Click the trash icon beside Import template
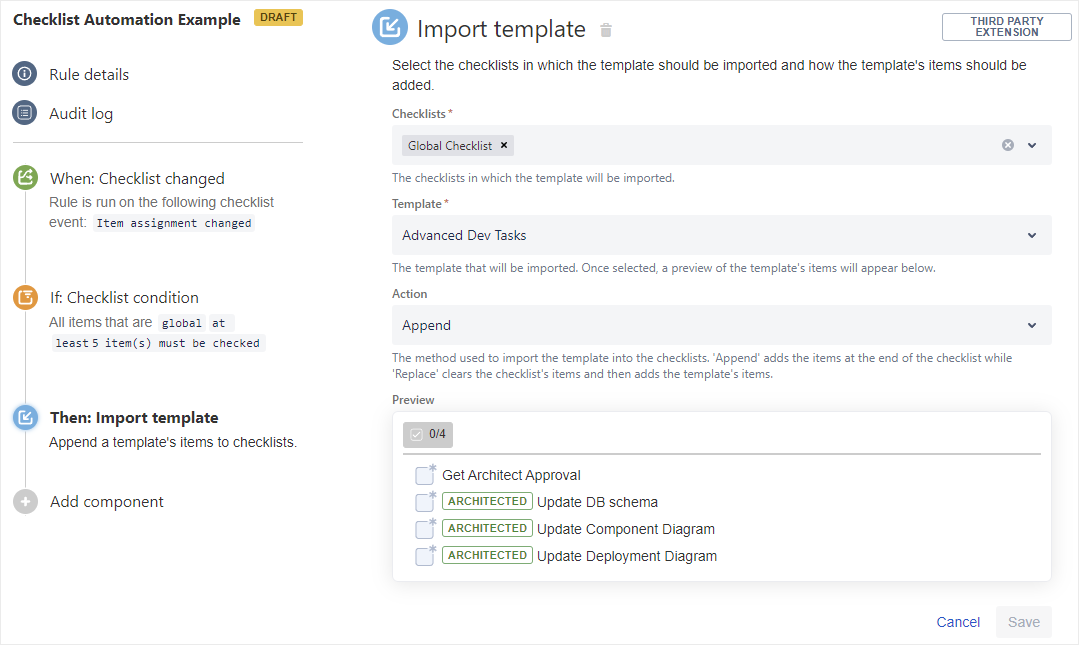 click(x=605, y=30)
